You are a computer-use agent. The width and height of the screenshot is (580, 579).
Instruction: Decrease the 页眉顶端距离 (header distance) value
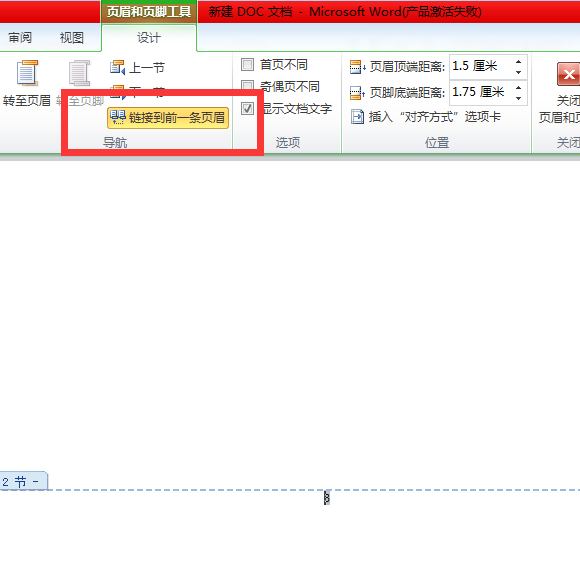(519, 73)
